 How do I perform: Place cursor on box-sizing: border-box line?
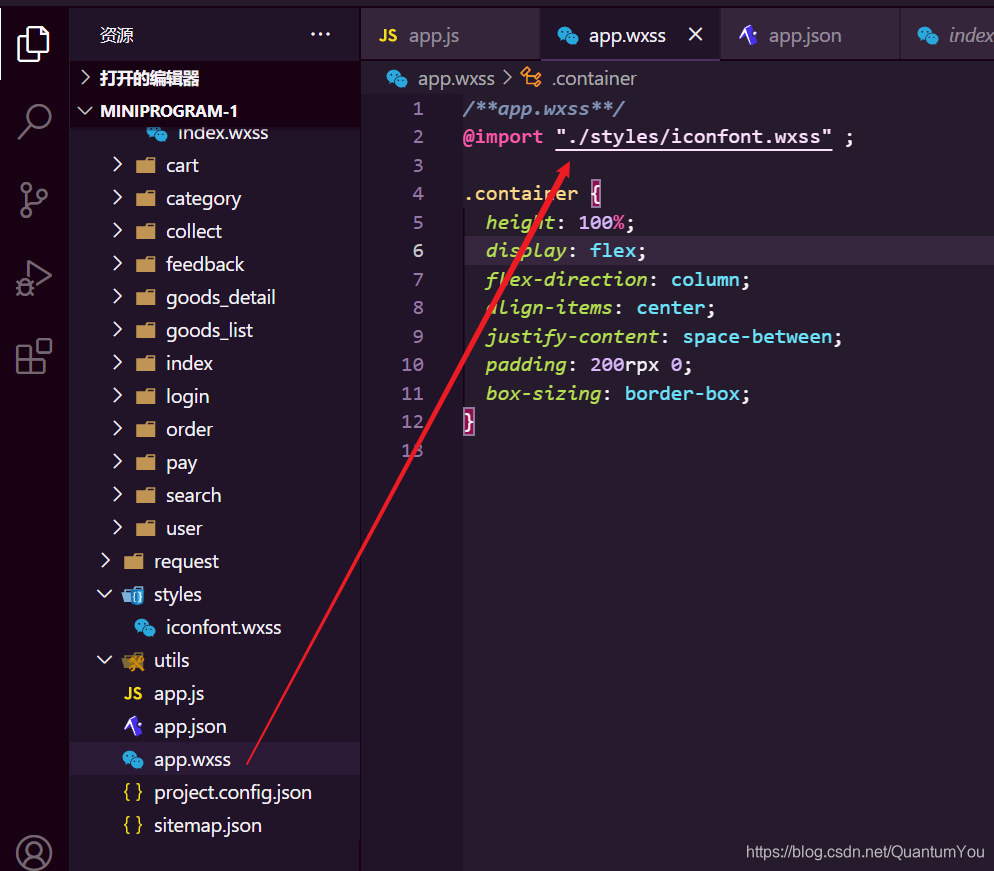click(x=617, y=394)
